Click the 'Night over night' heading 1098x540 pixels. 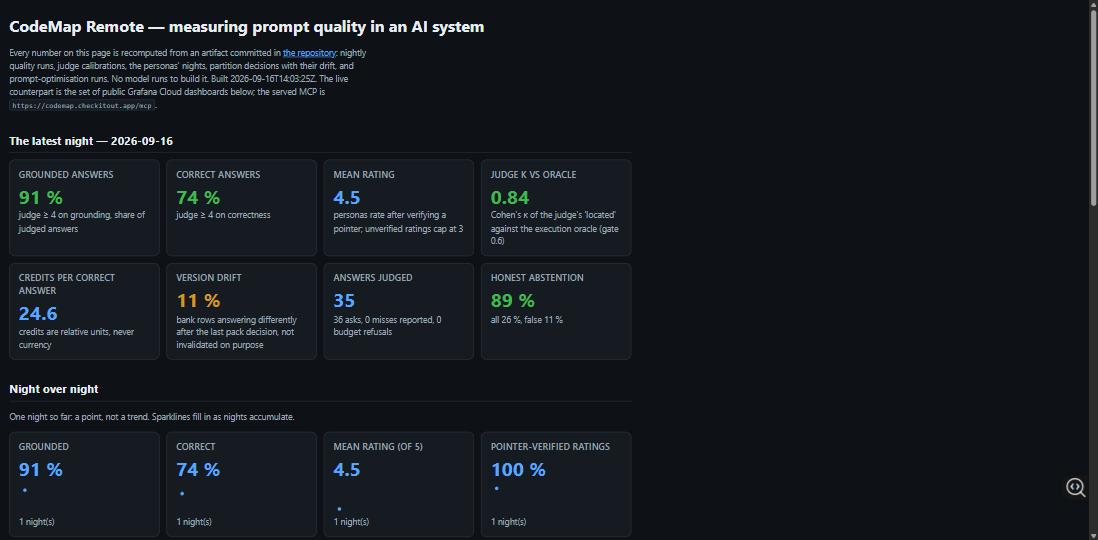(x=54, y=389)
